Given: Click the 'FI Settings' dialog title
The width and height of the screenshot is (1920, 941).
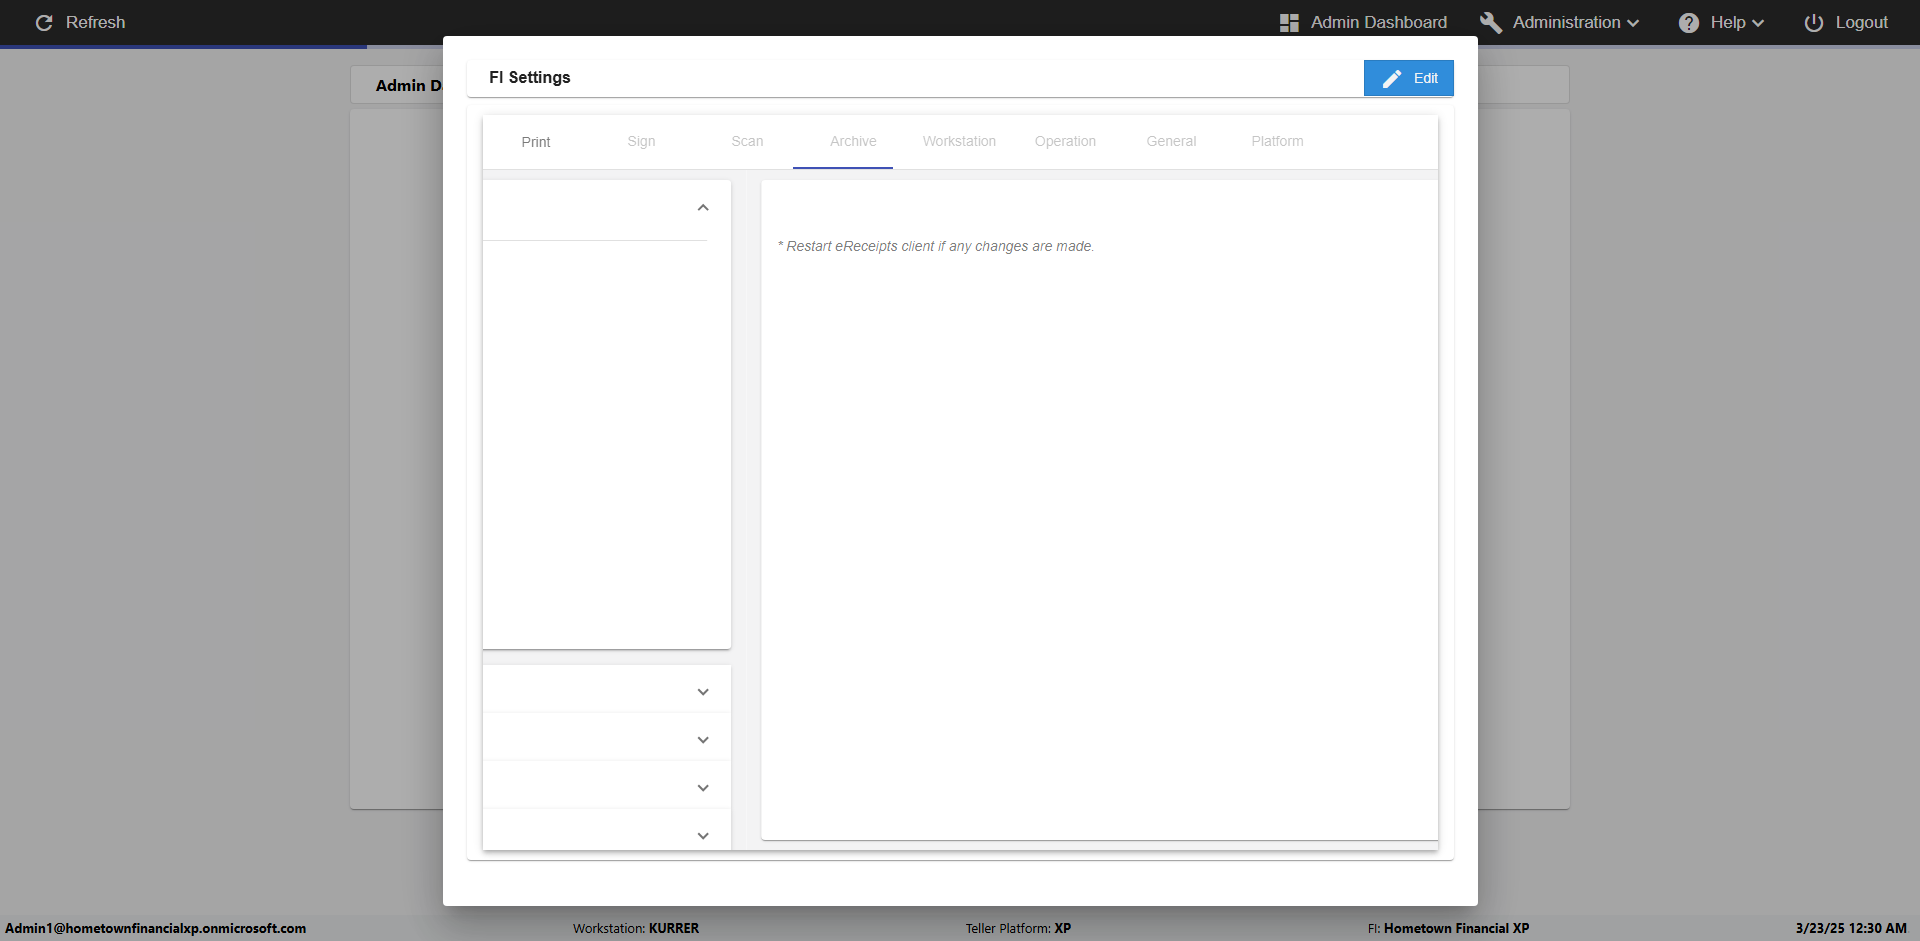Looking at the screenshot, I should coord(530,78).
